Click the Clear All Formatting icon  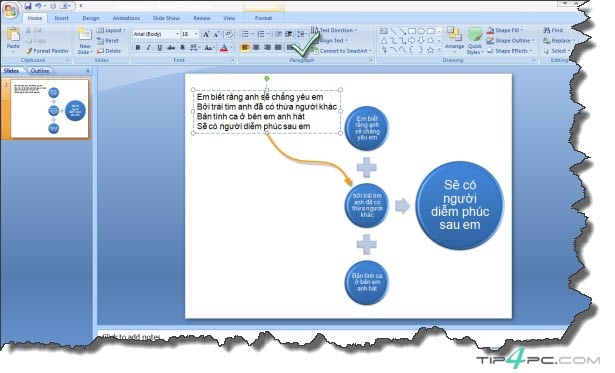click(229, 34)
